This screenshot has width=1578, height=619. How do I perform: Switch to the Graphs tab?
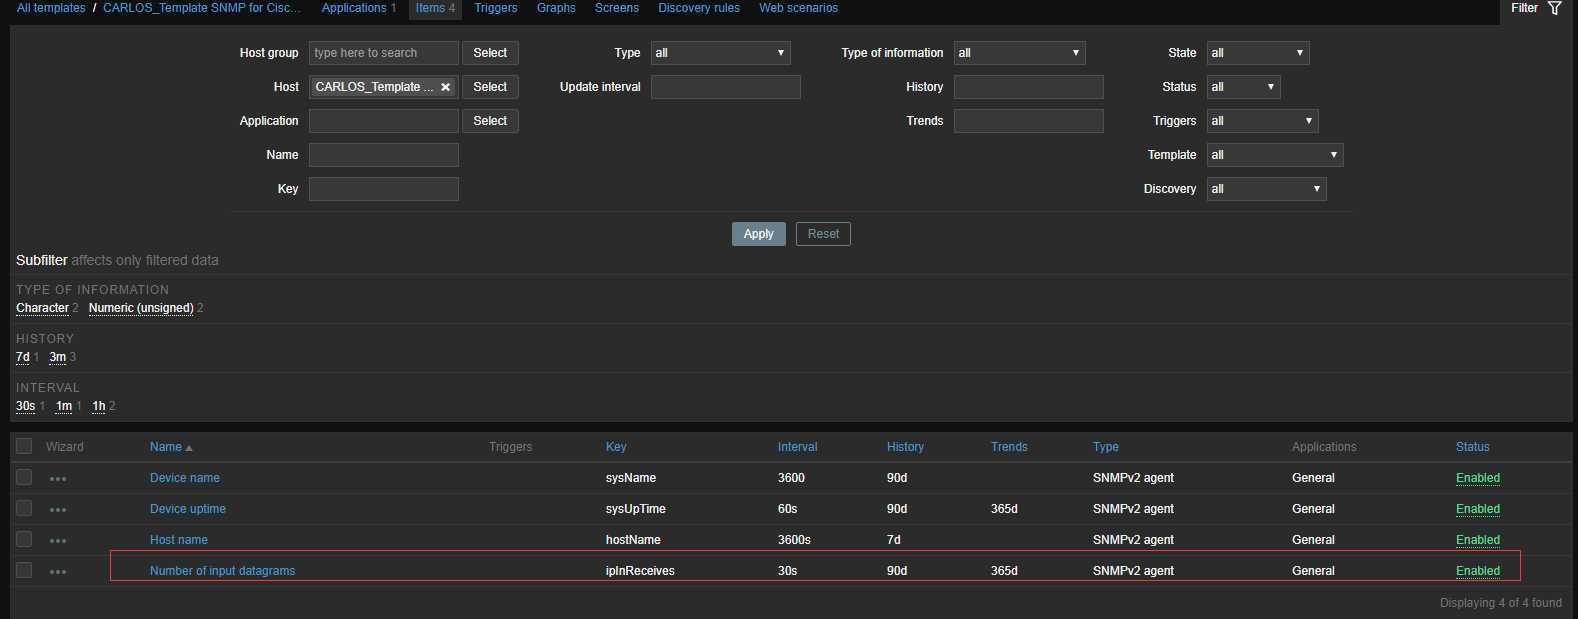(x=556, y=8)
